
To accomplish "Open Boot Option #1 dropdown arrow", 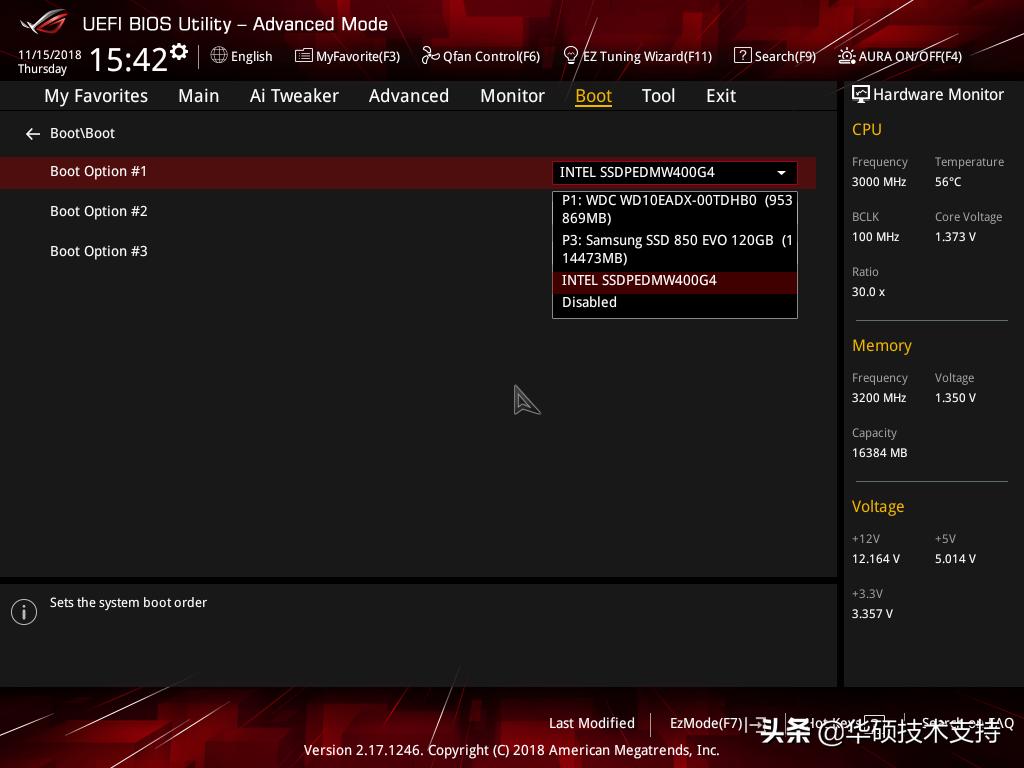I will click(x=781, y=172).
